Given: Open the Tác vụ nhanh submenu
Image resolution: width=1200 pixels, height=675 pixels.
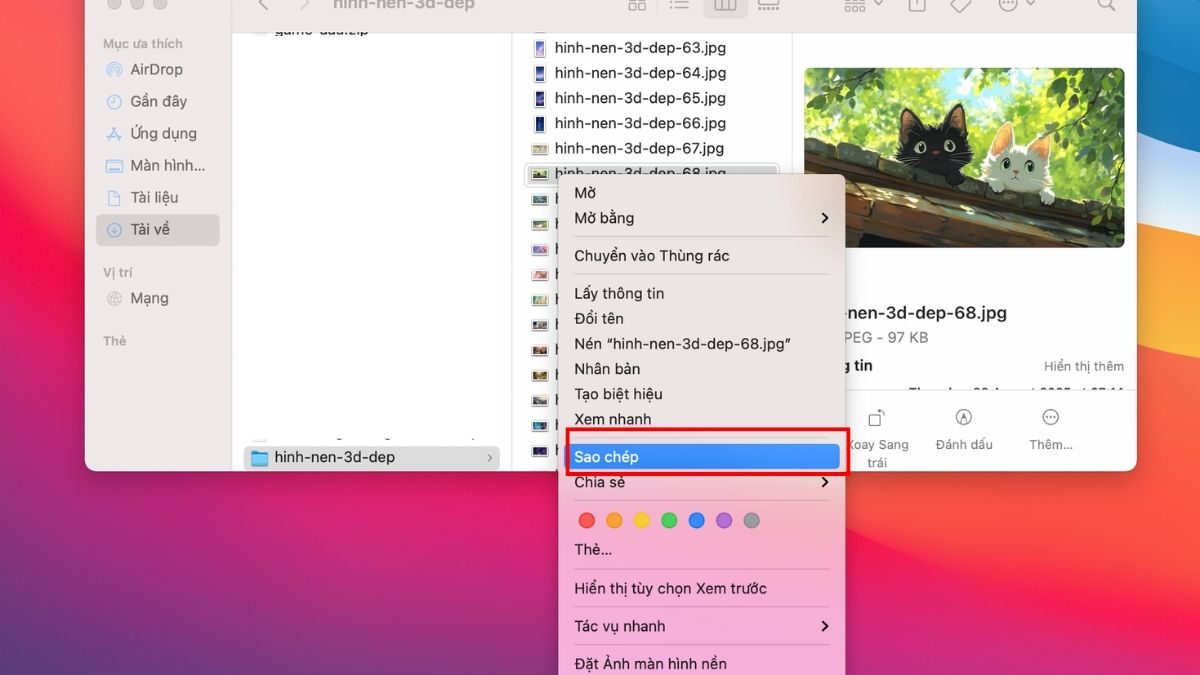Looking at the screenshot, I should click(700, 627).
